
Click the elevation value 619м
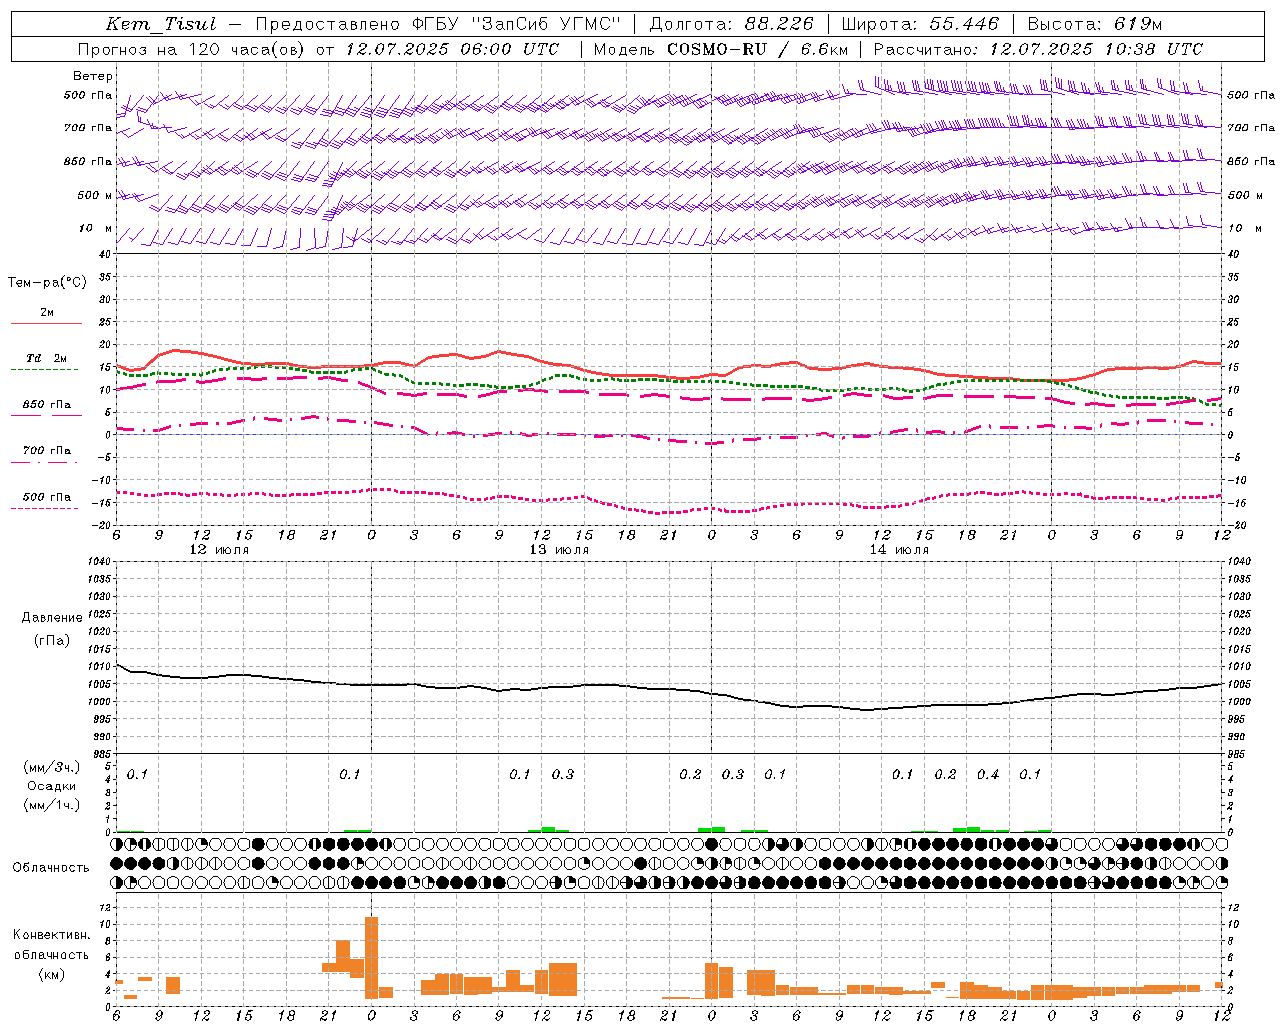tap(1138, 24)
